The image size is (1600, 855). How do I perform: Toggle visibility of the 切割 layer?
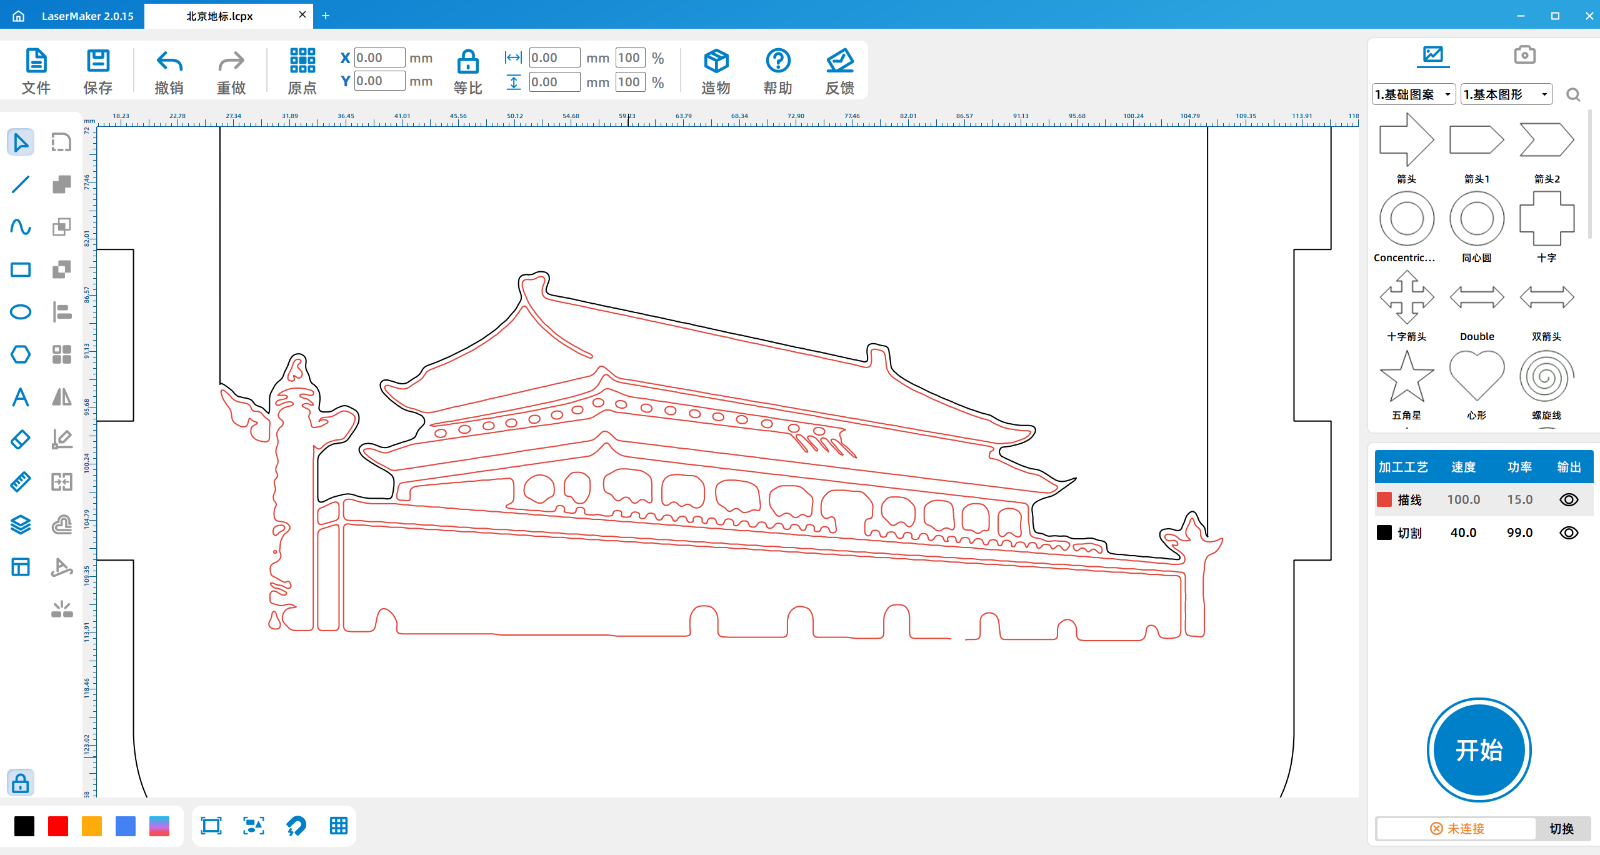(x=1568, y=533)
